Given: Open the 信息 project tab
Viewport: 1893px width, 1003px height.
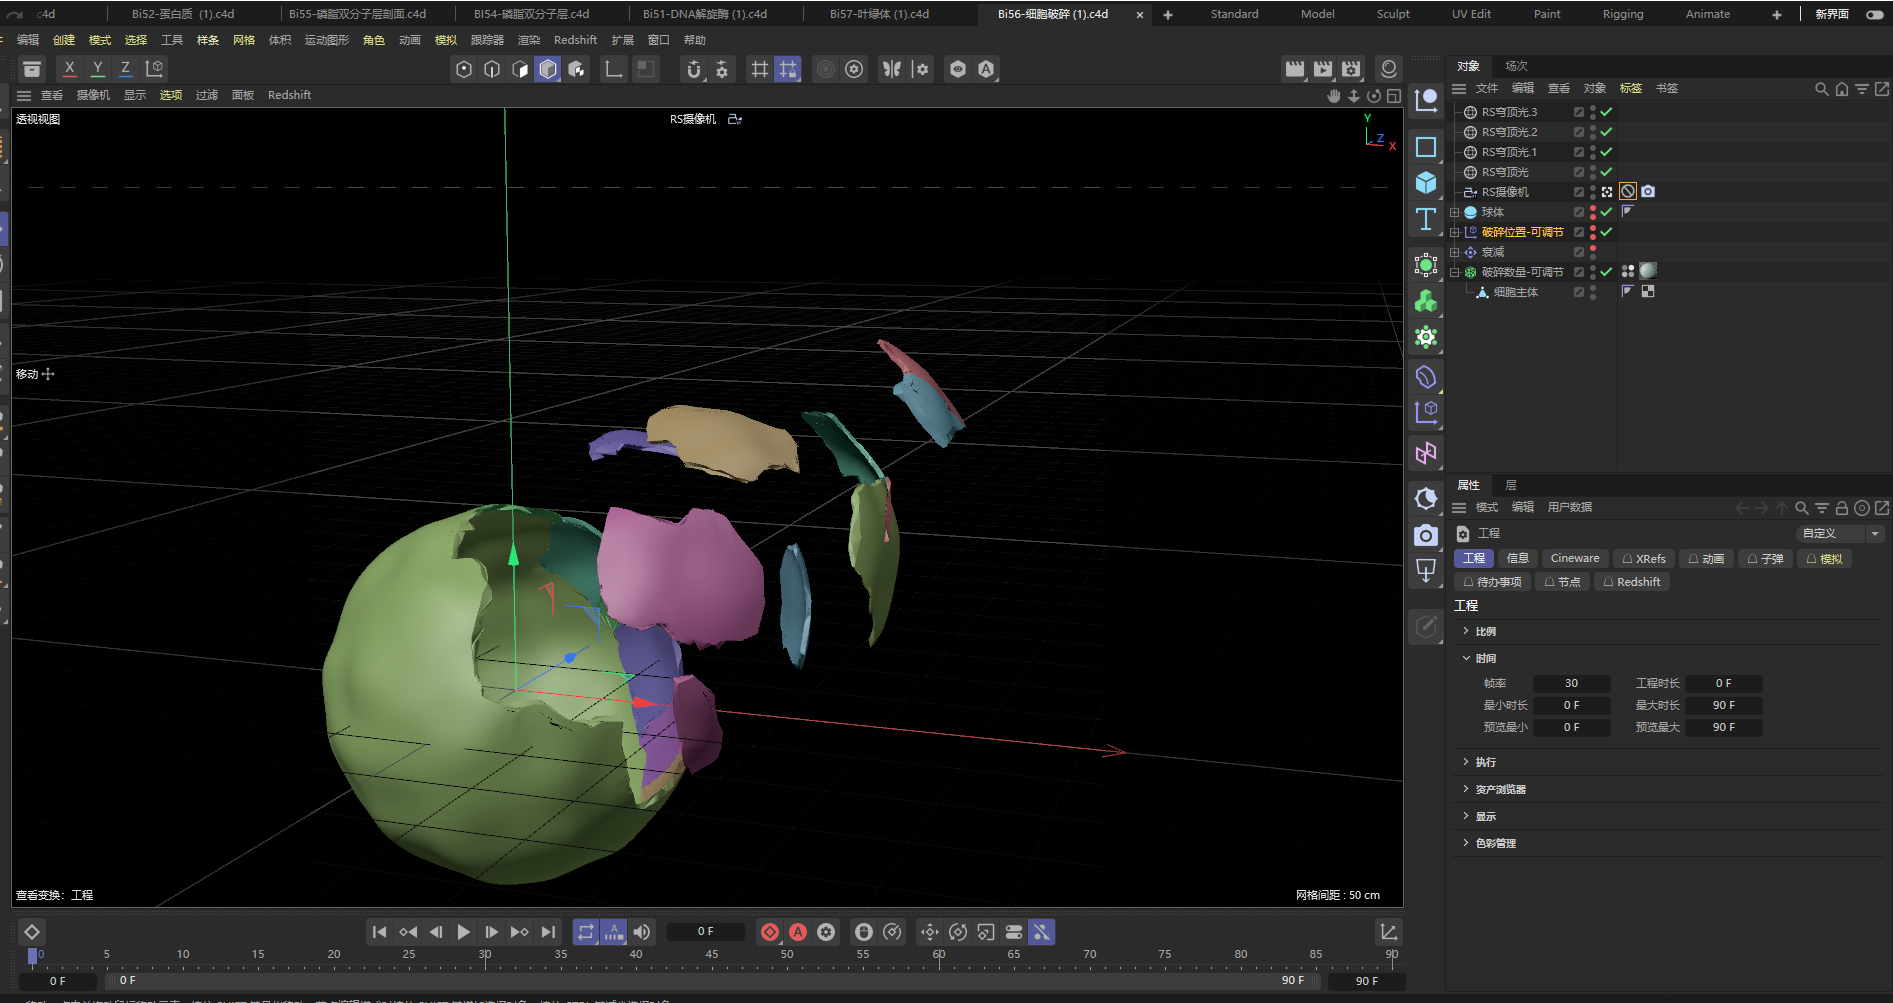Looking at the screenshot, I should [1517, 559].
